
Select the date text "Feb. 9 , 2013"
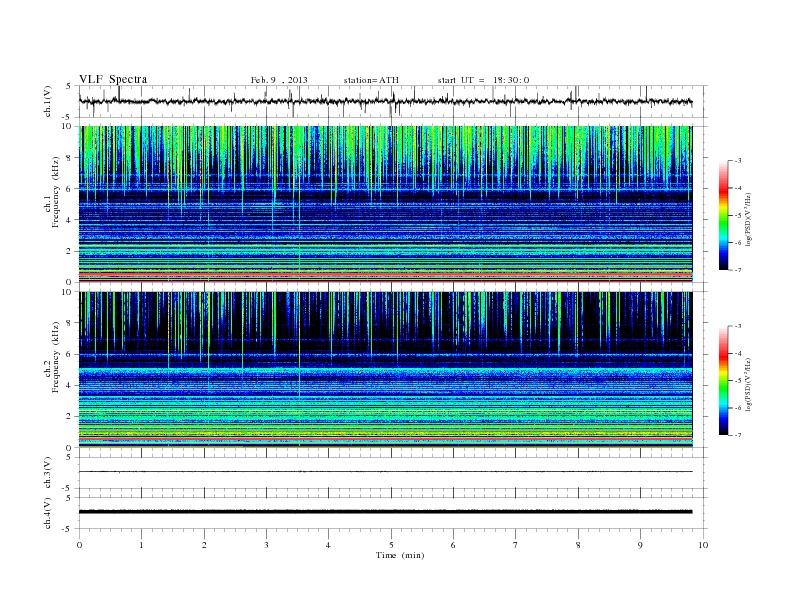point(279,80)
